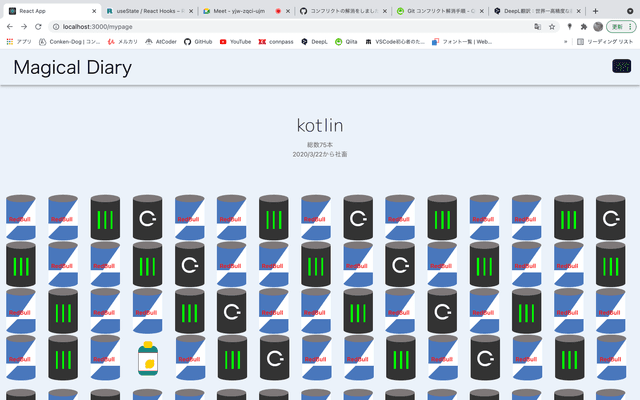The height and width of the screenshot is (400, 640).
Task: Click the recording indicator on Meet tab
Action: click(x=278, y=11)
